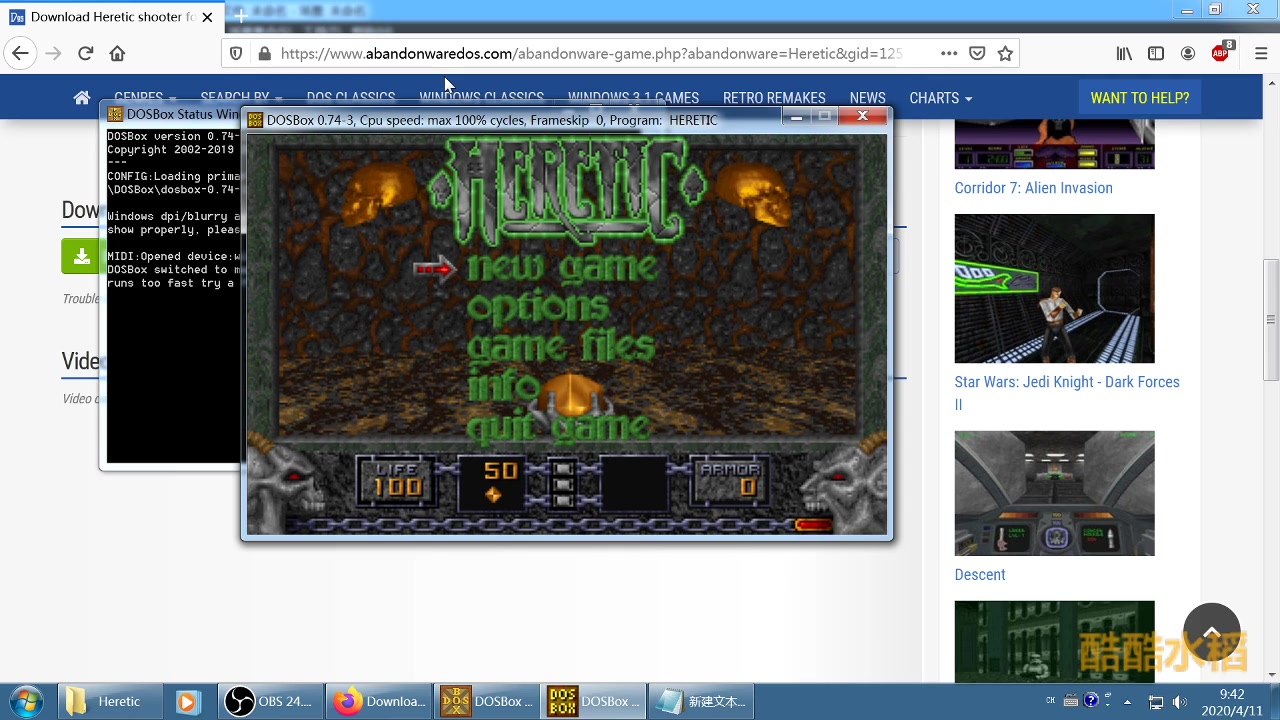Click volume speaker tray icon
The height and width of the screenshot is (720, 1280).
pos(1179,702)
